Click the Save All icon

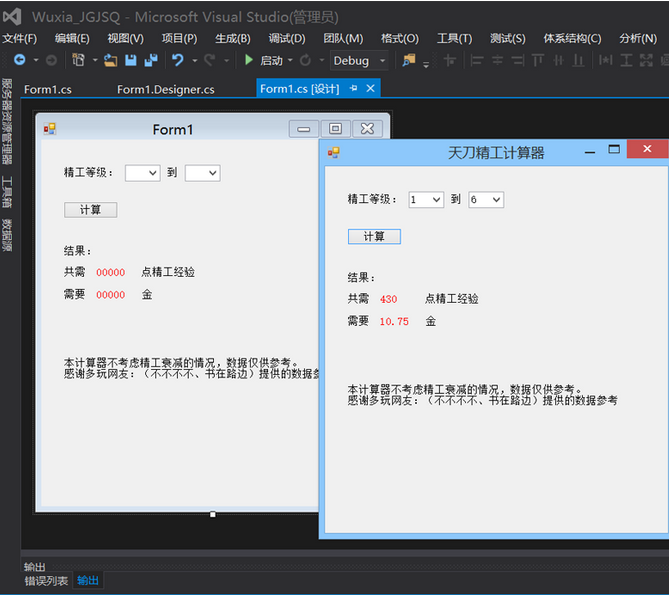pyautogui.click(x=151, y=60)
